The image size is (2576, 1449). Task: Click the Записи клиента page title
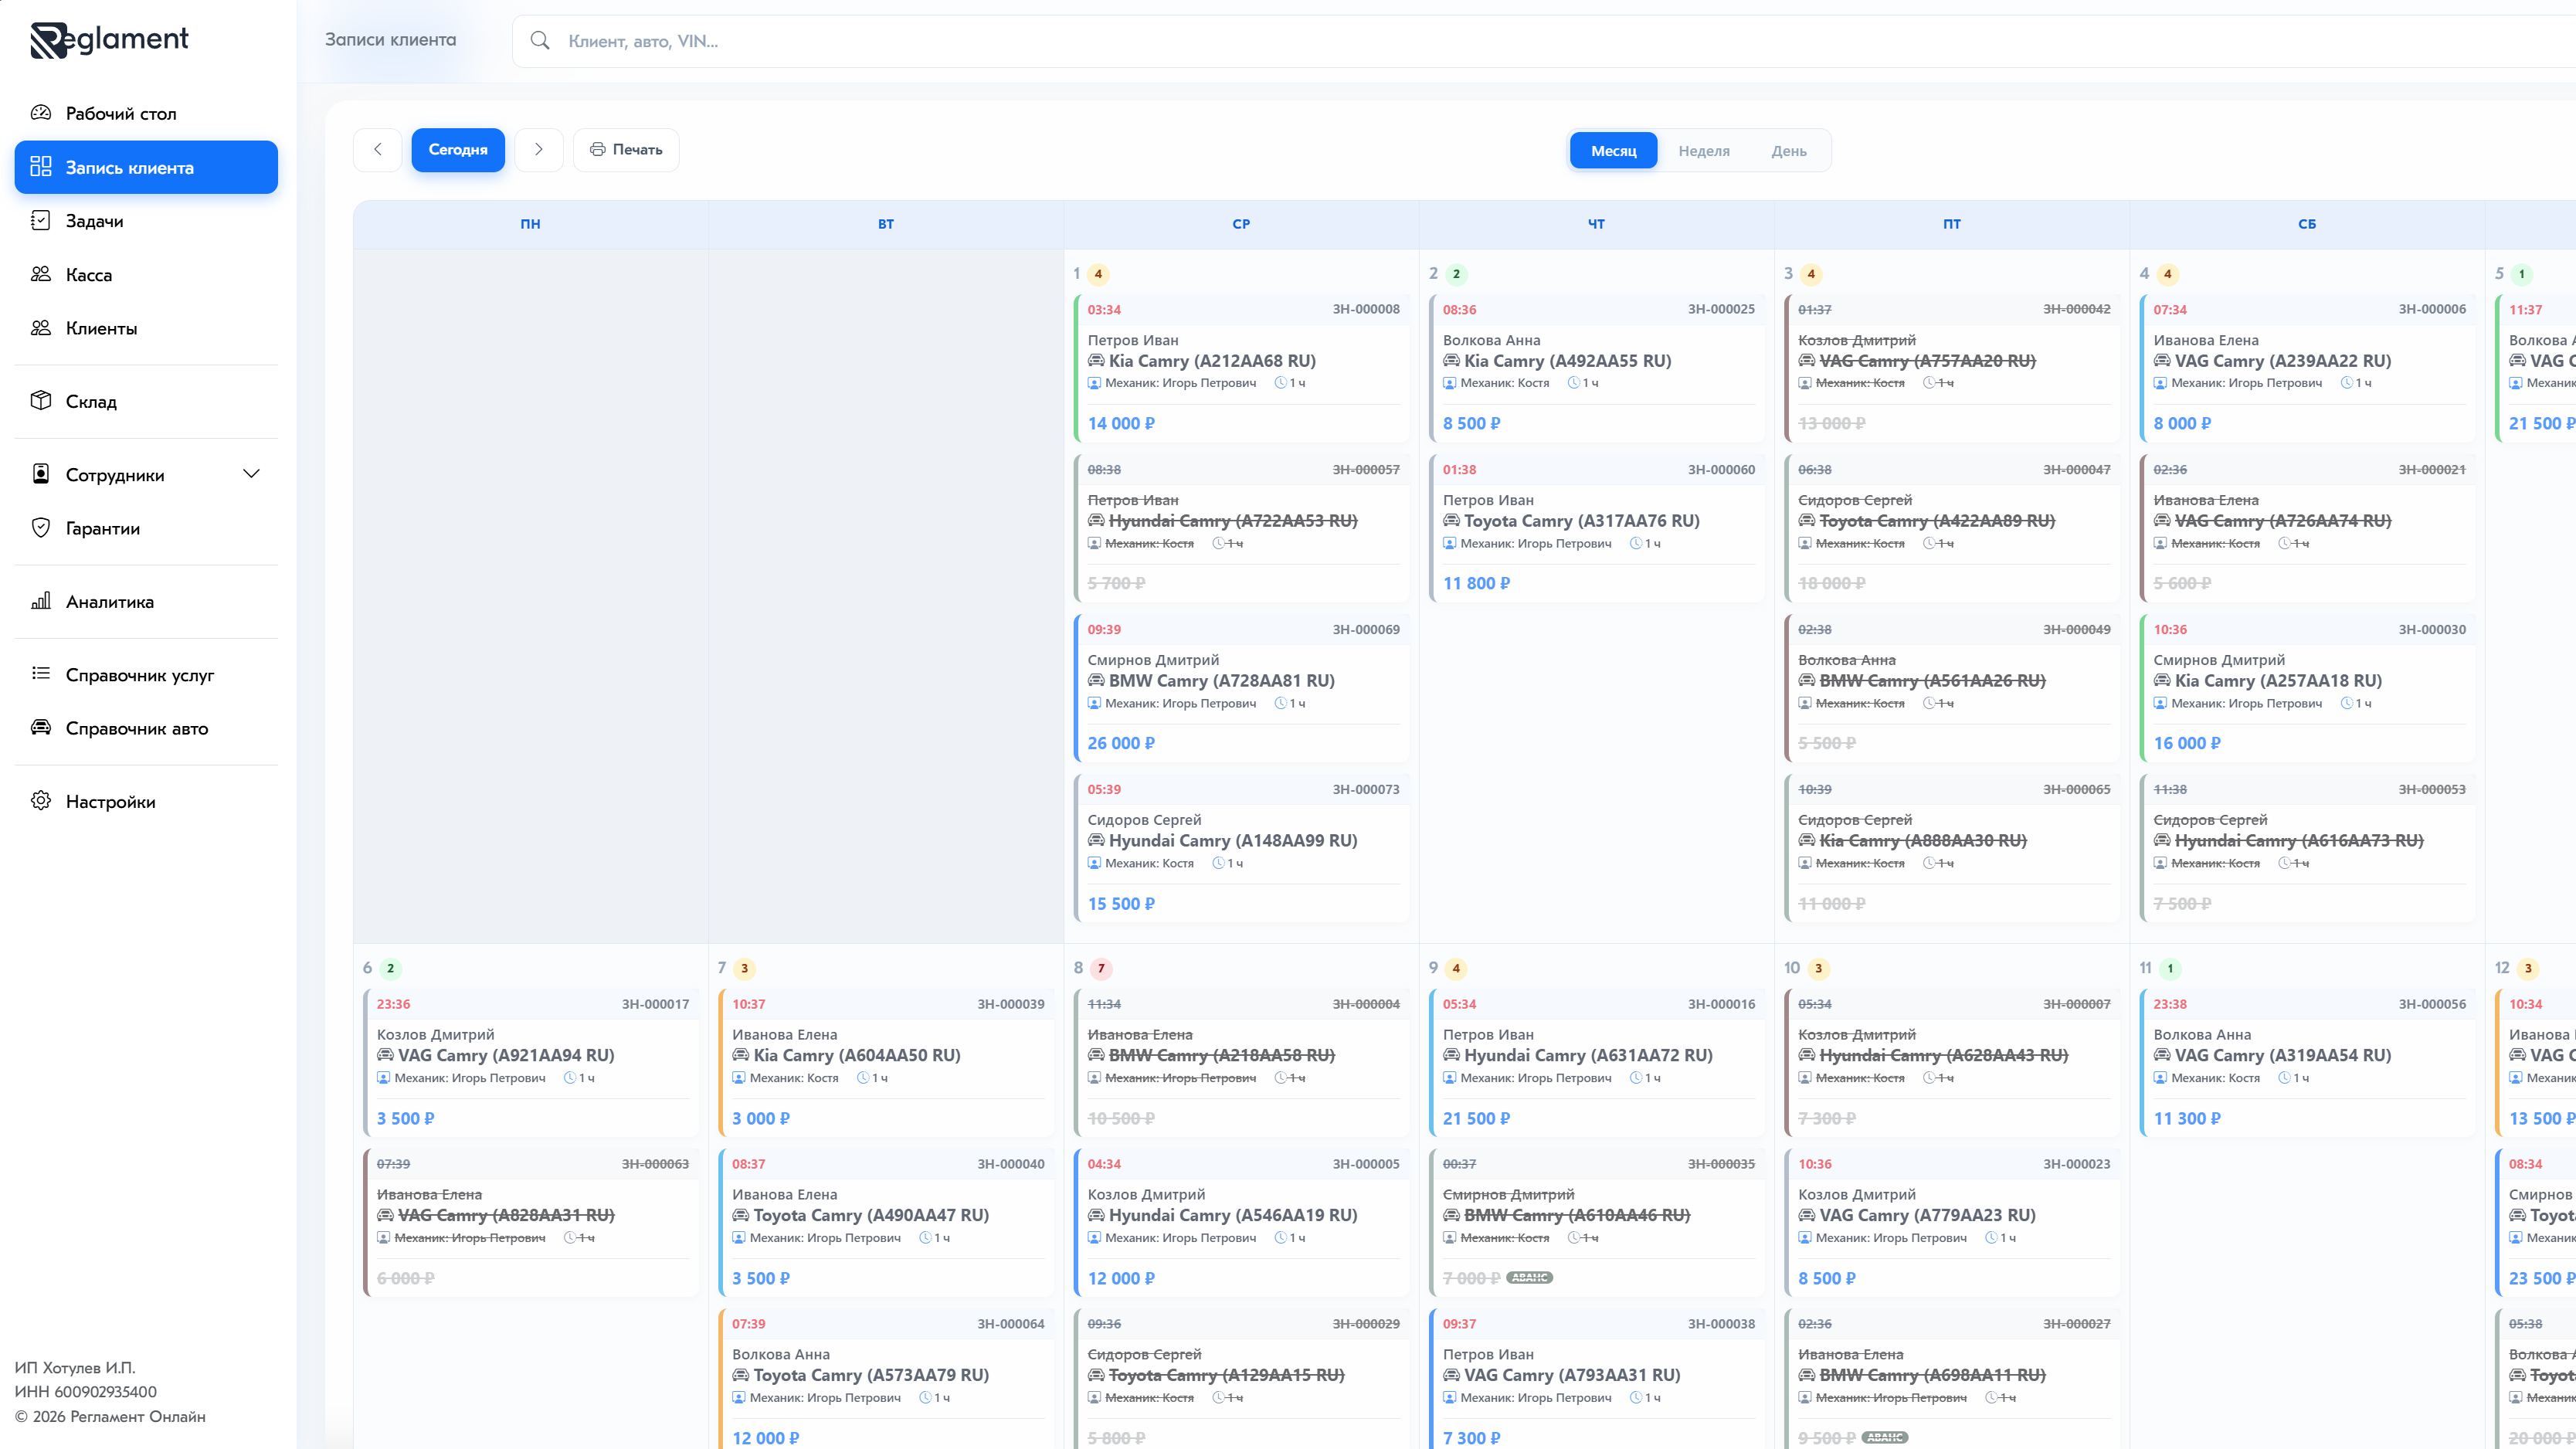(x=390, y=40)
